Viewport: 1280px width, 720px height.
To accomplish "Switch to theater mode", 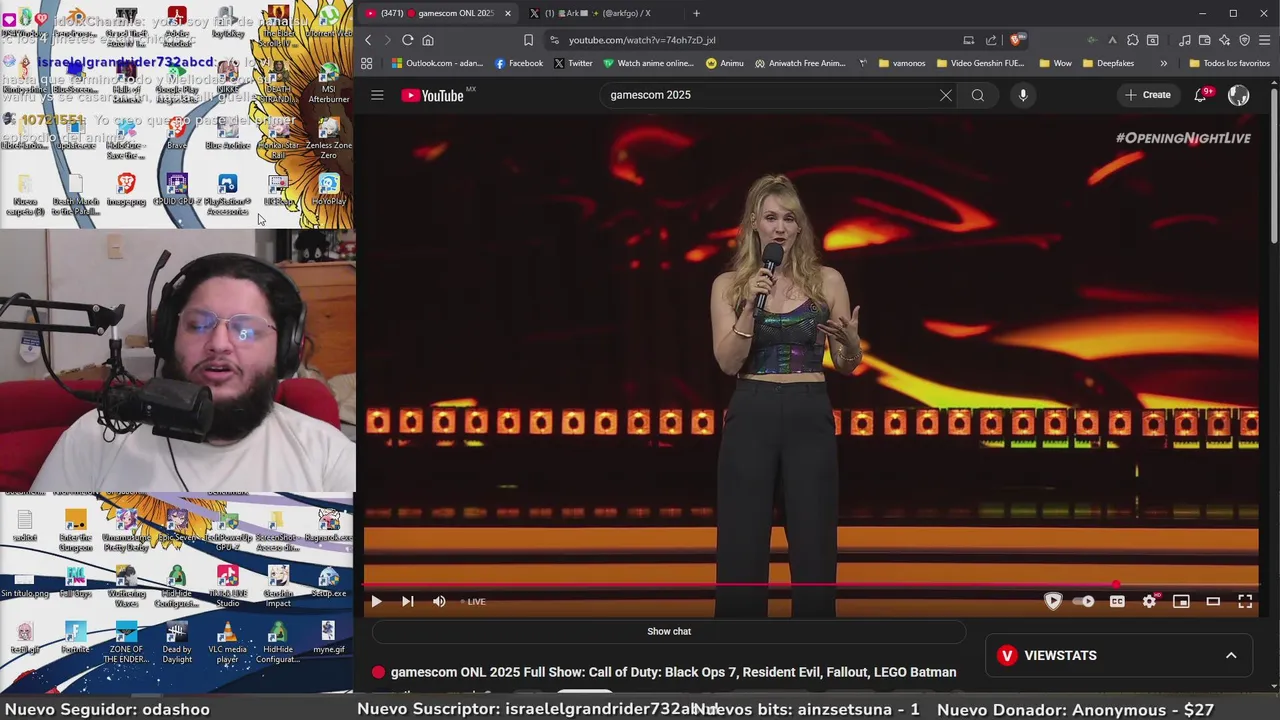I will pyautogui.click(x=1213, y=601).
